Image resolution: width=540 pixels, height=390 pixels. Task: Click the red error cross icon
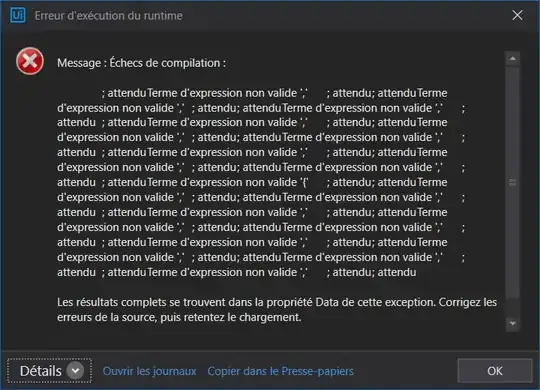coord(30,61)
